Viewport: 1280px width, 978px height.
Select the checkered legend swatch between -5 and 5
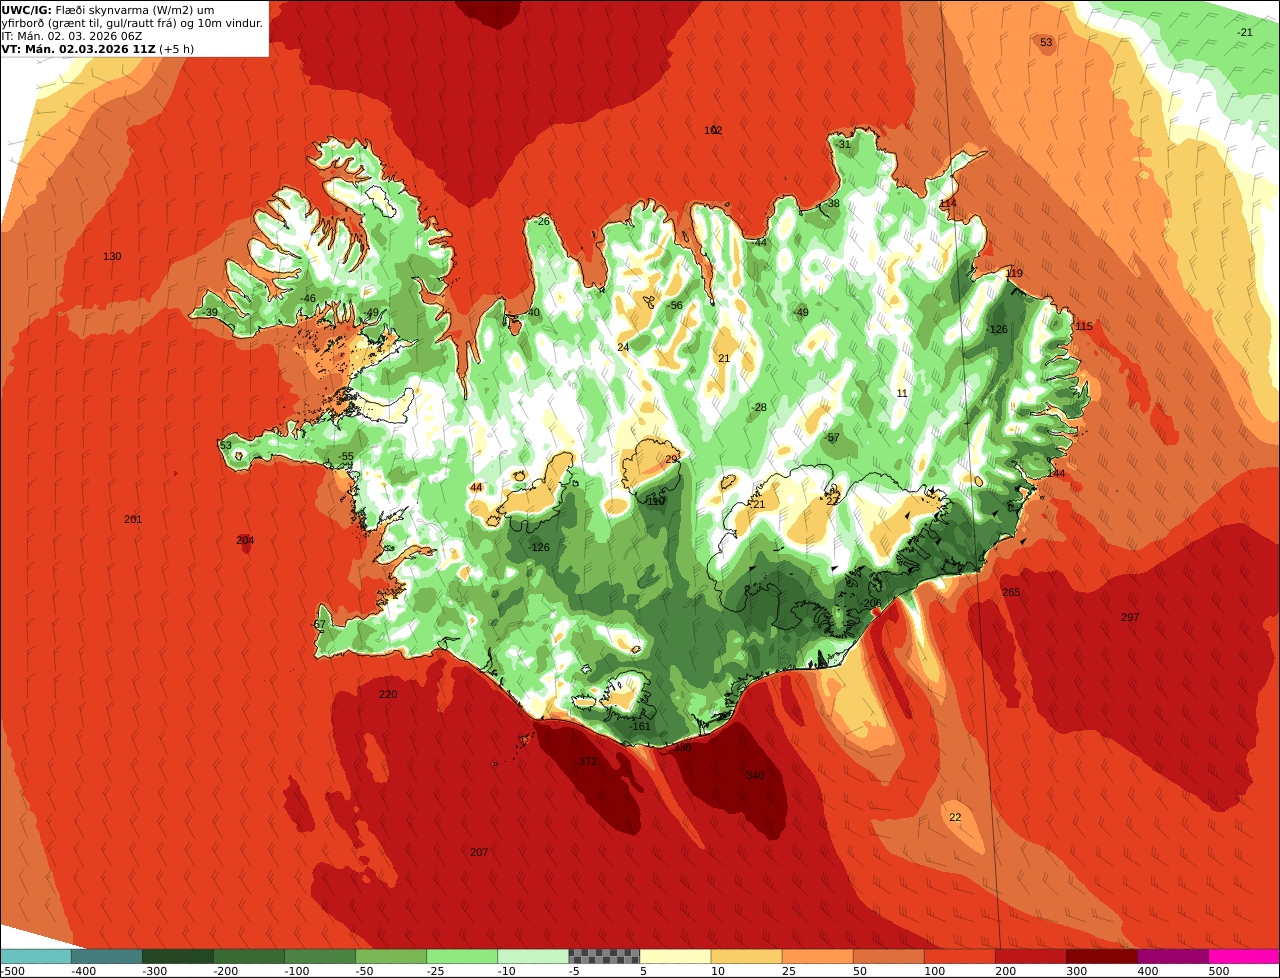(603, 956)
